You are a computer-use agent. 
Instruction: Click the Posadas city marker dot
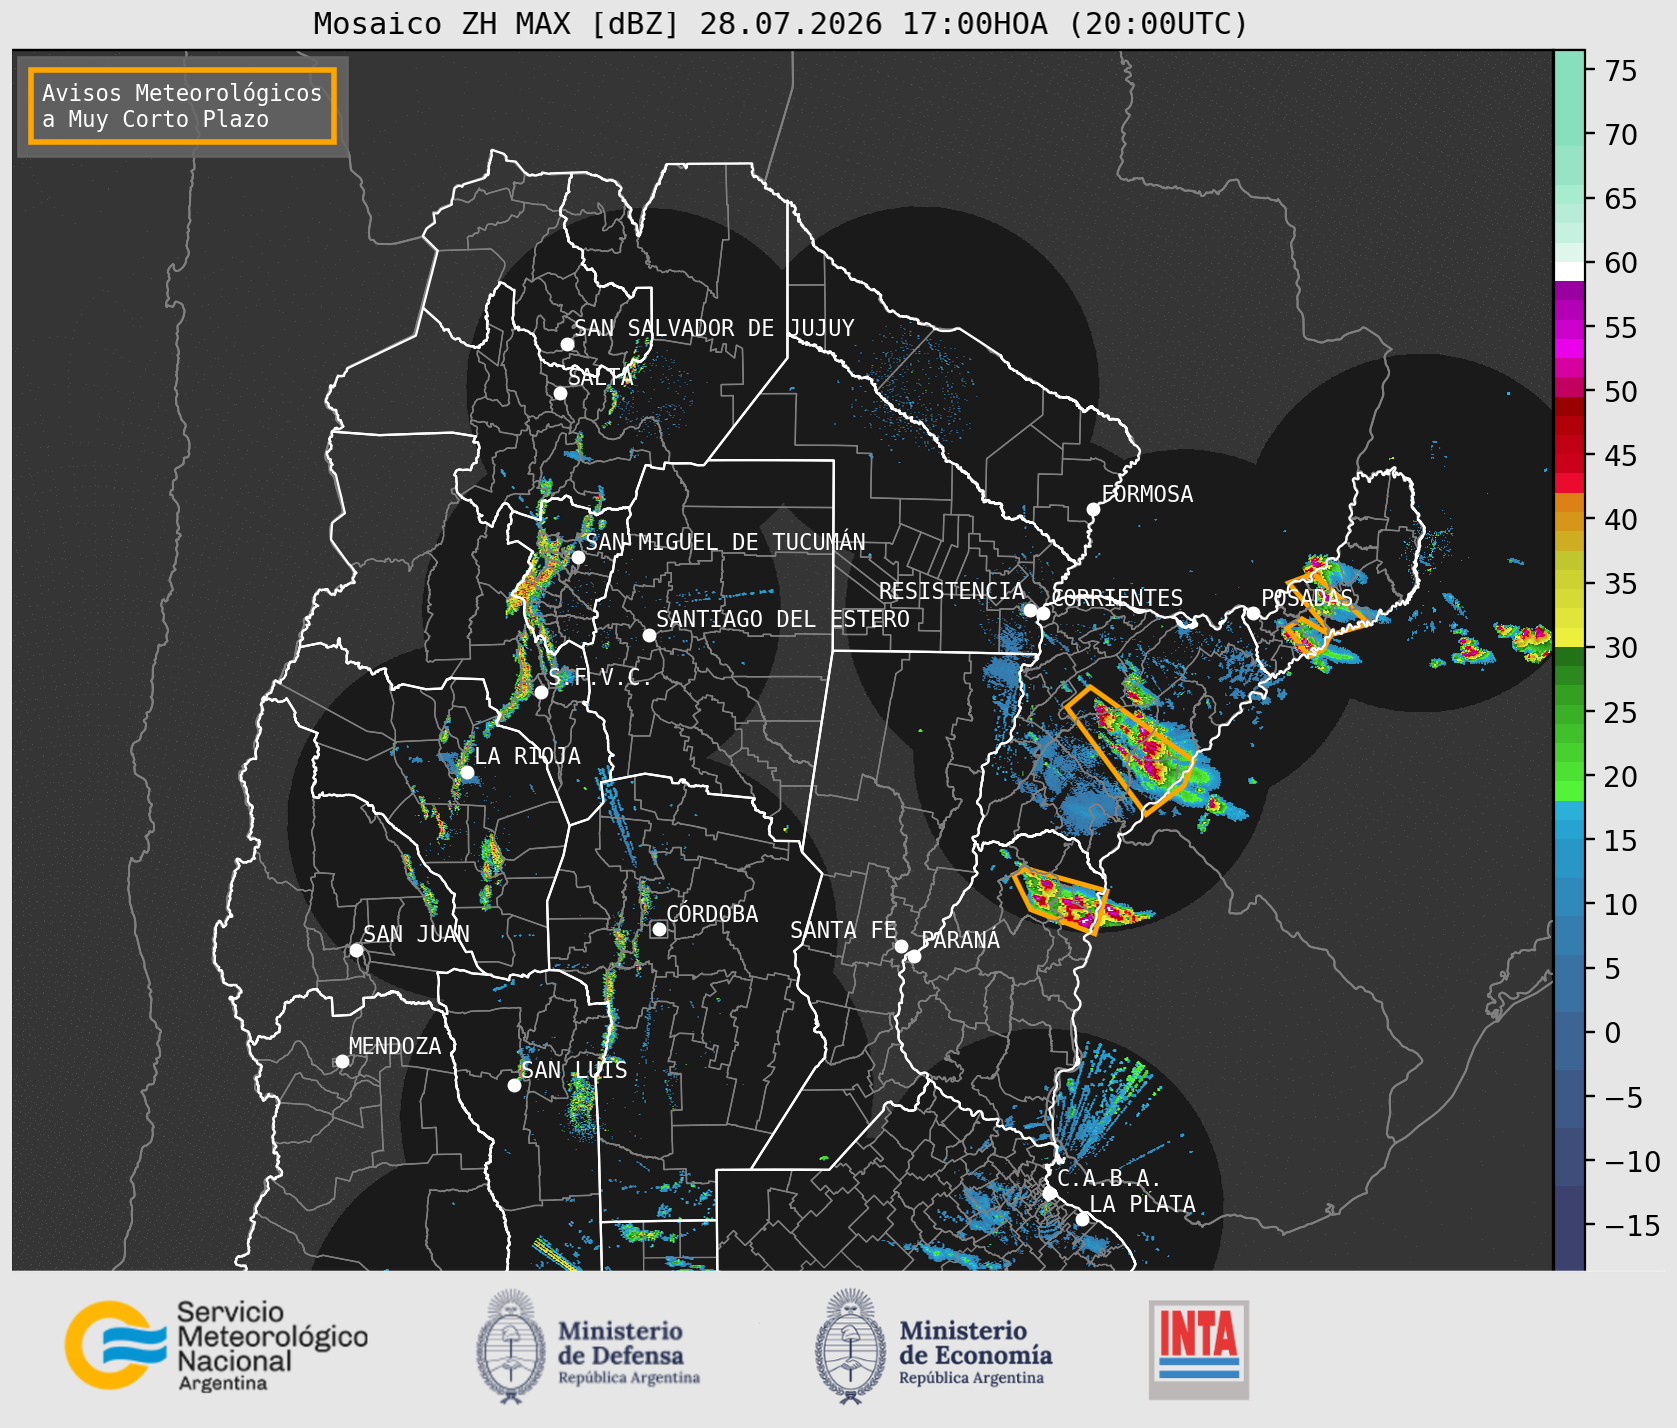click(1252, 613)
